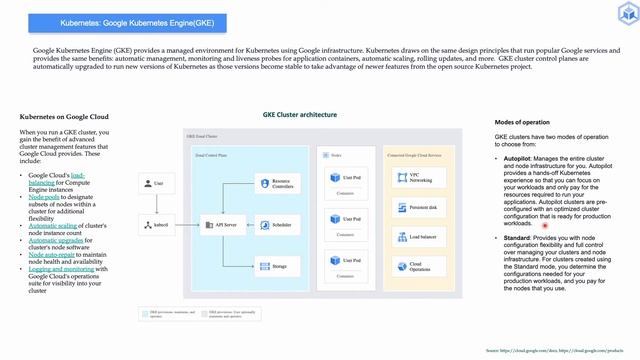This screenshot has width=640, height=360.
Task: Click the Container label under the bottom User Pod
Action: pyautogui.click(x=345, y=276)
